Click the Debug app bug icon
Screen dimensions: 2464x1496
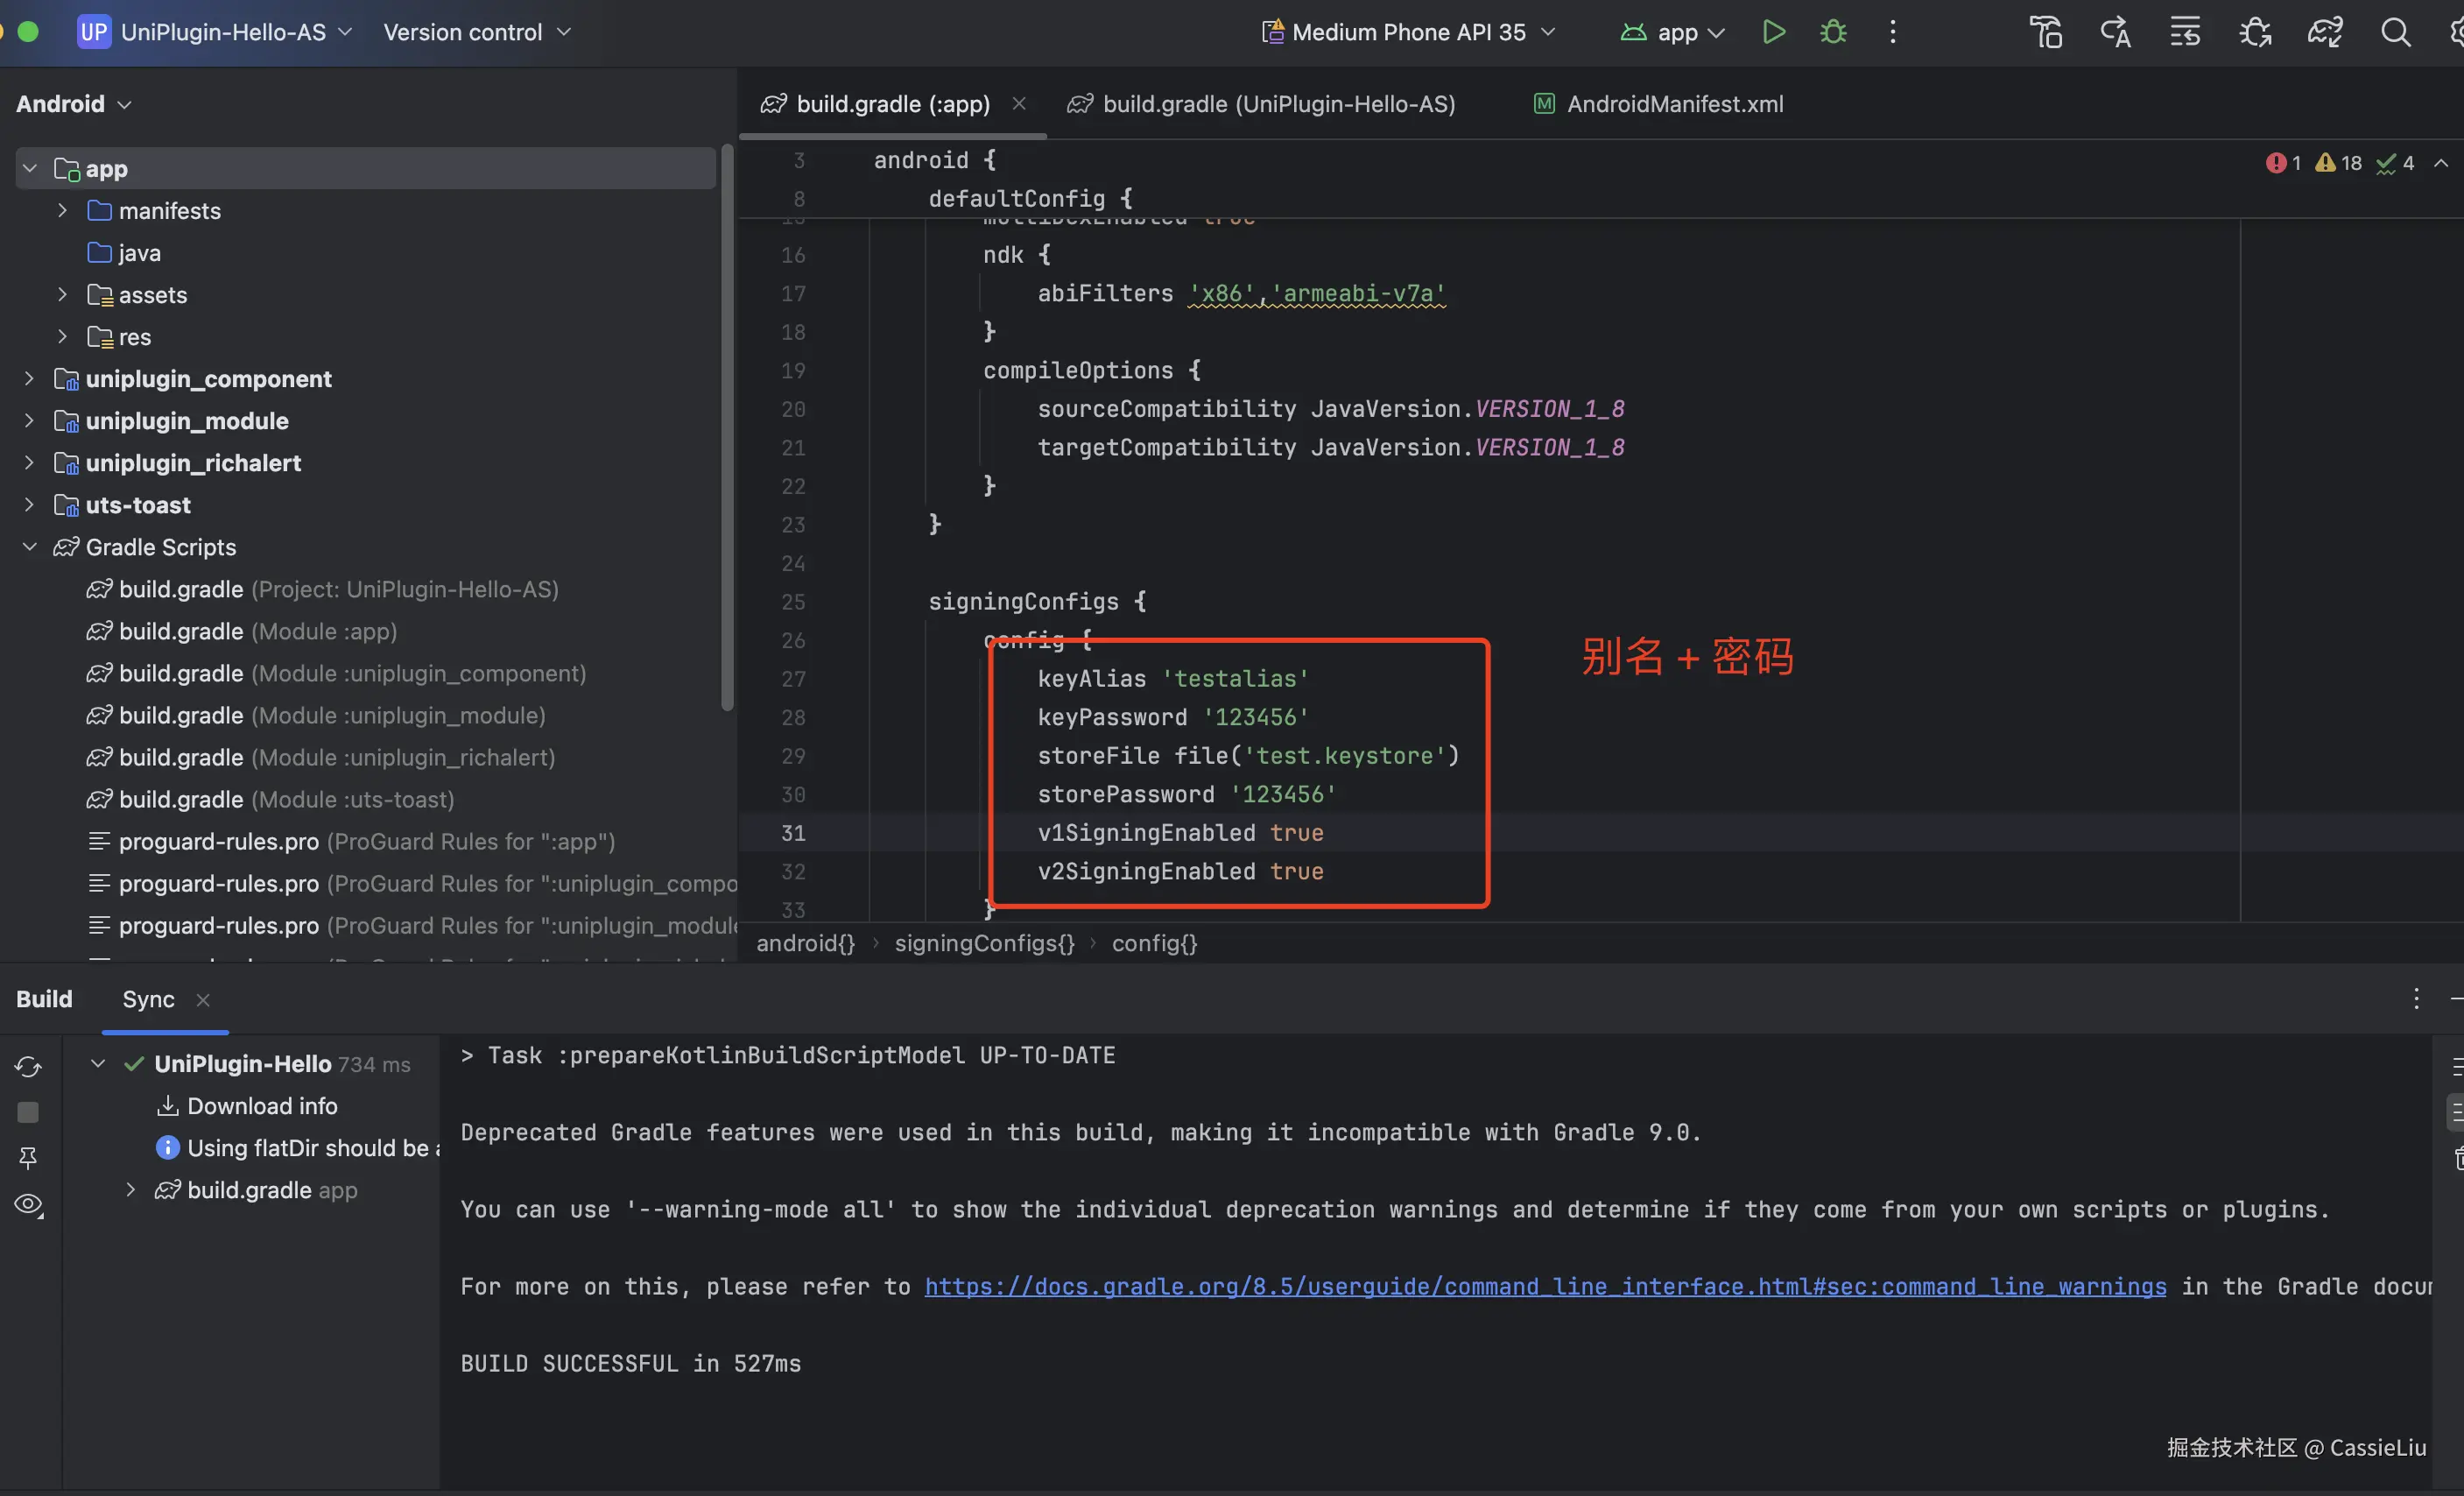pos(1832,32)
